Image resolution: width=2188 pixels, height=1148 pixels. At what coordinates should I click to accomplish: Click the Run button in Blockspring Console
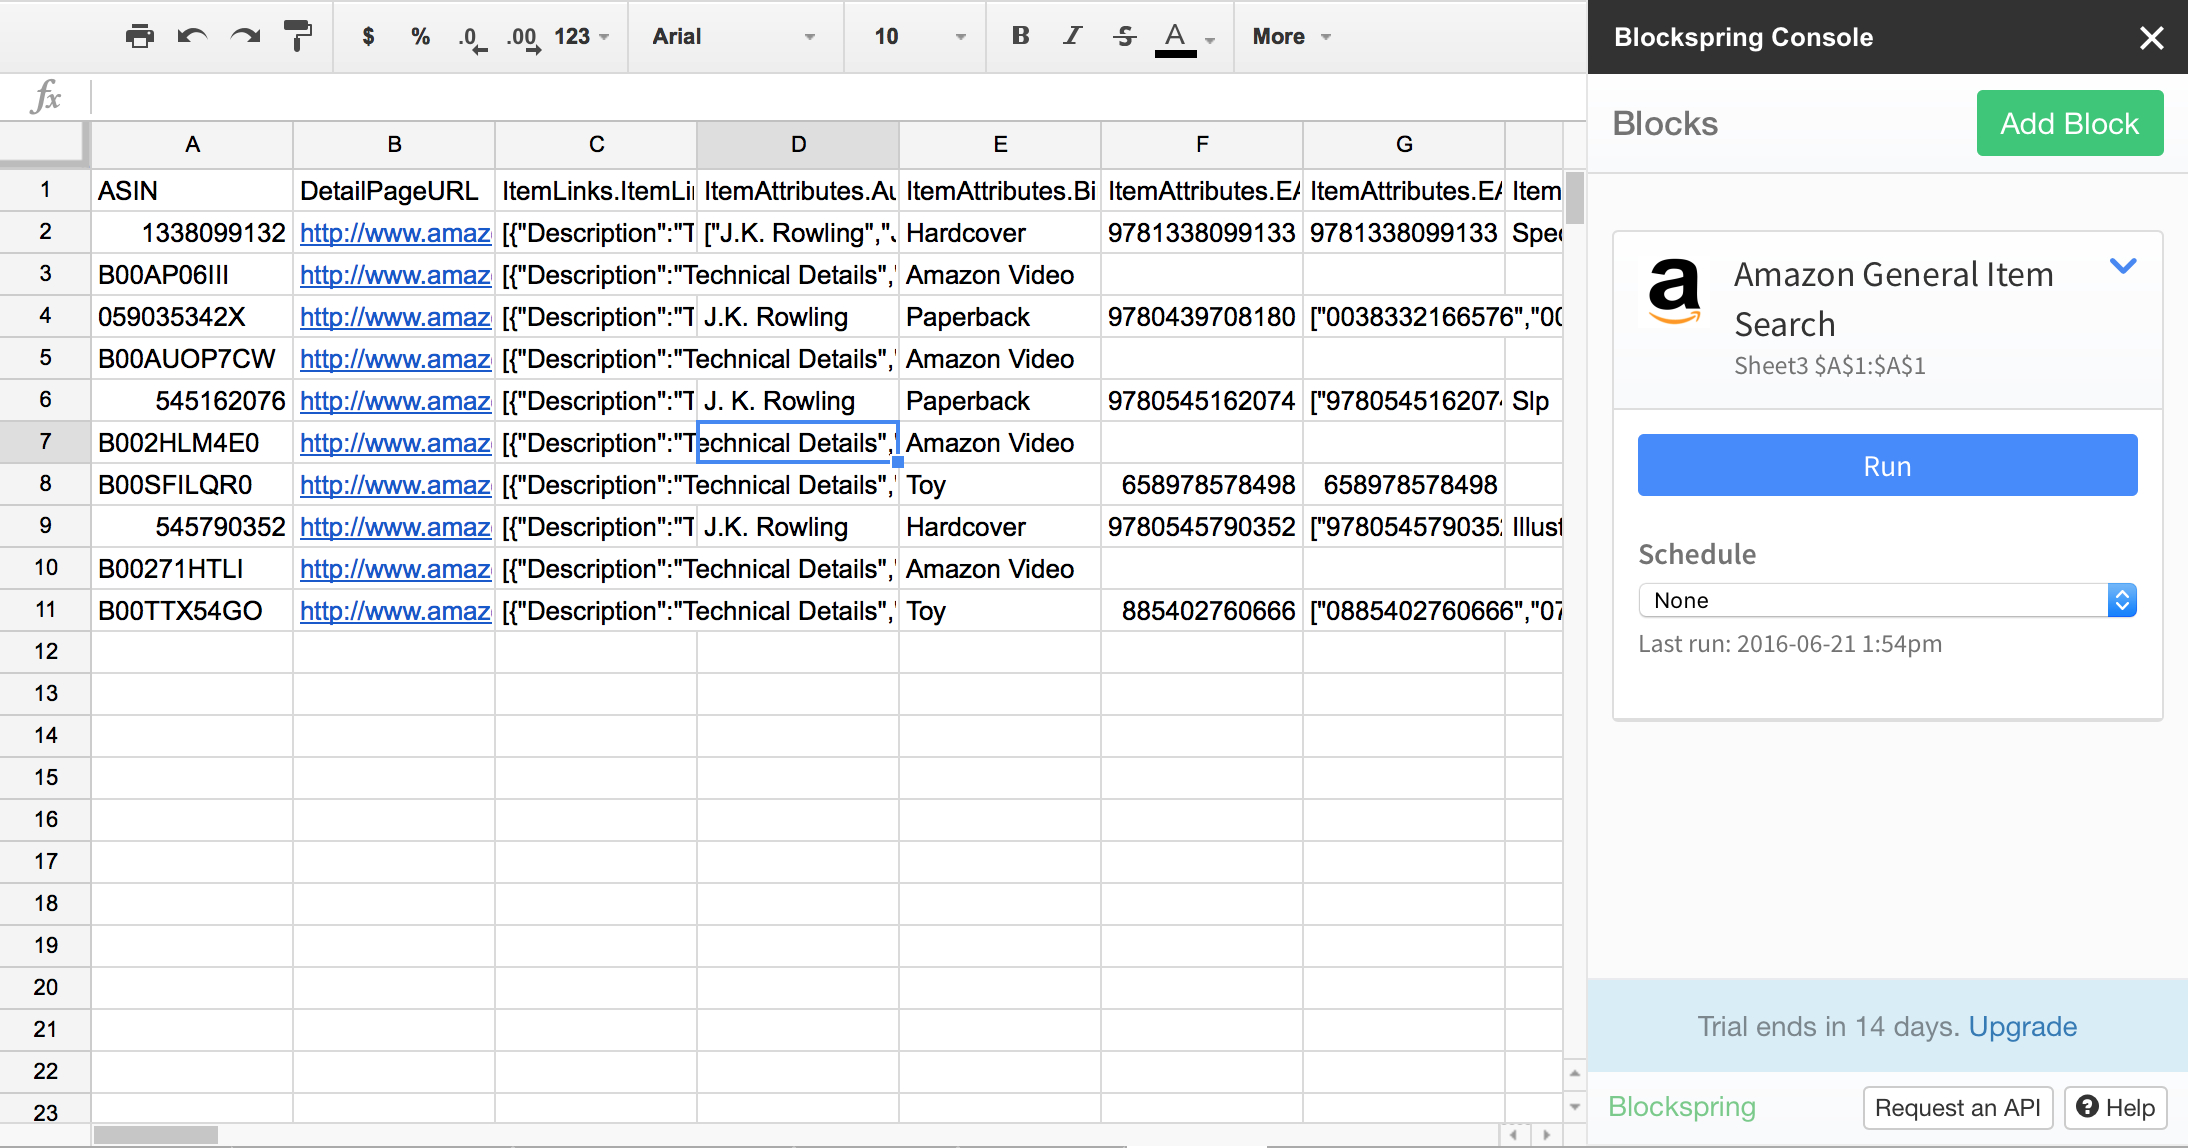coord(1887,466)
